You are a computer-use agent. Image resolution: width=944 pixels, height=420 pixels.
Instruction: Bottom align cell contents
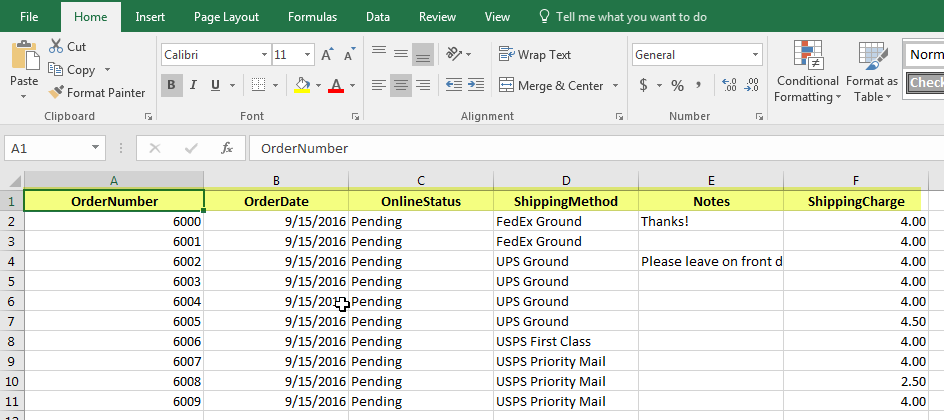(x=423, y=55)
